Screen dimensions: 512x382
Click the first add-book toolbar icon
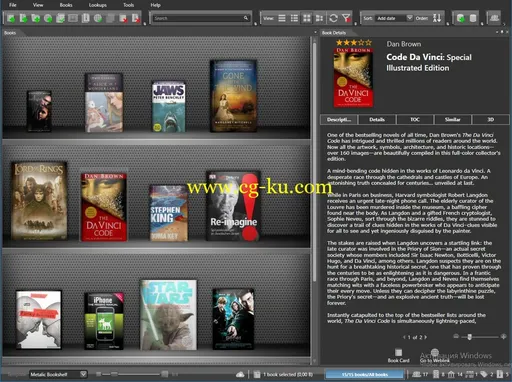point(11,18)
